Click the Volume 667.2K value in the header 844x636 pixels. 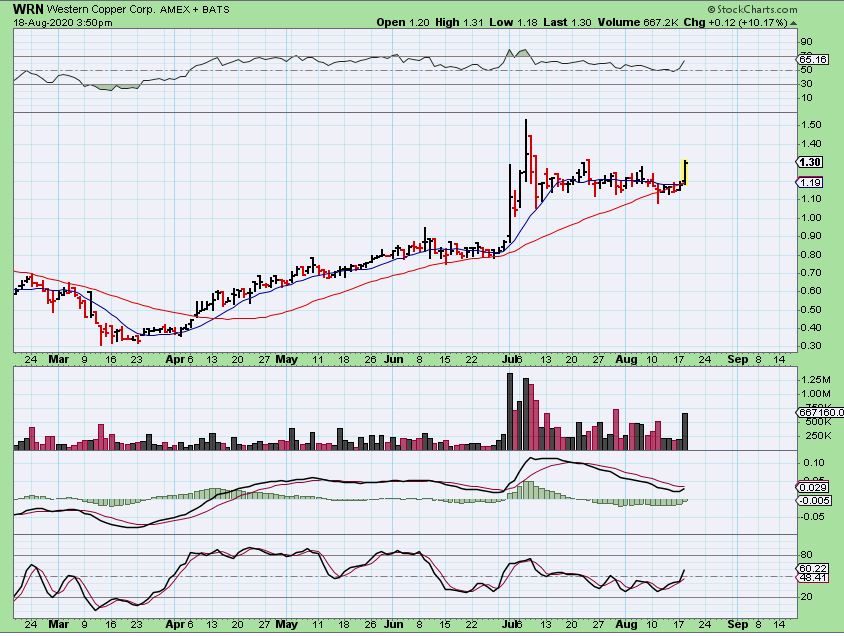click(637, 23)
